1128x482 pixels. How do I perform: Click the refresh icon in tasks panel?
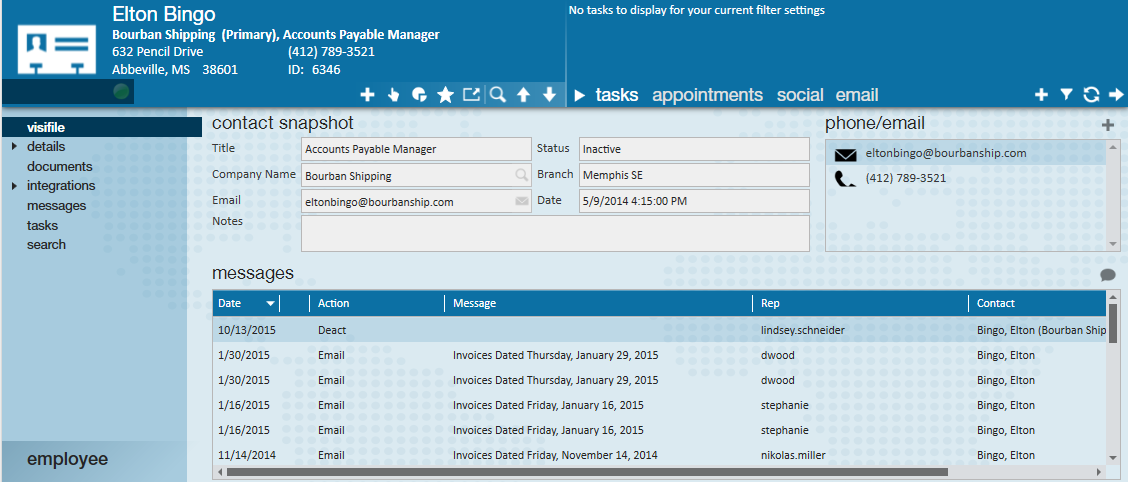click(x=1091, y=95)
